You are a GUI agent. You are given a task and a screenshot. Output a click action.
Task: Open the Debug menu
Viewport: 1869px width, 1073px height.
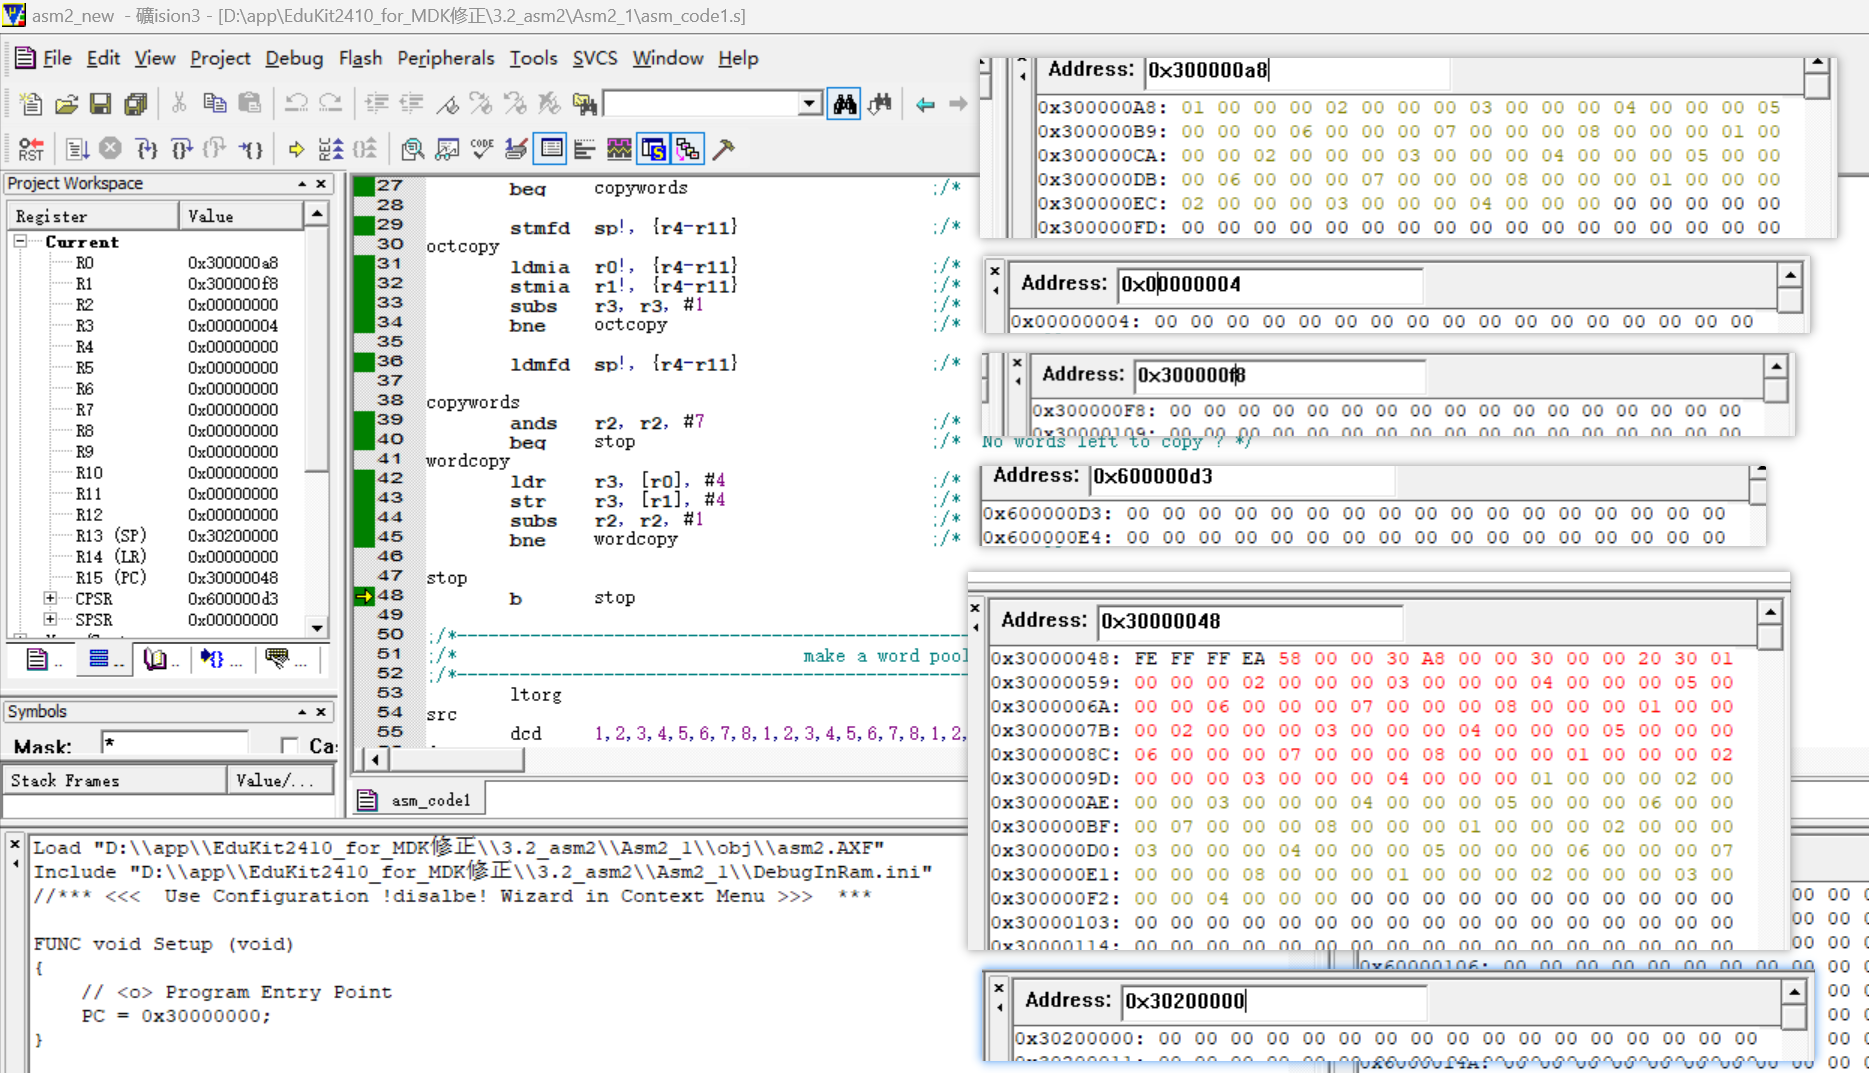point(293,58)
